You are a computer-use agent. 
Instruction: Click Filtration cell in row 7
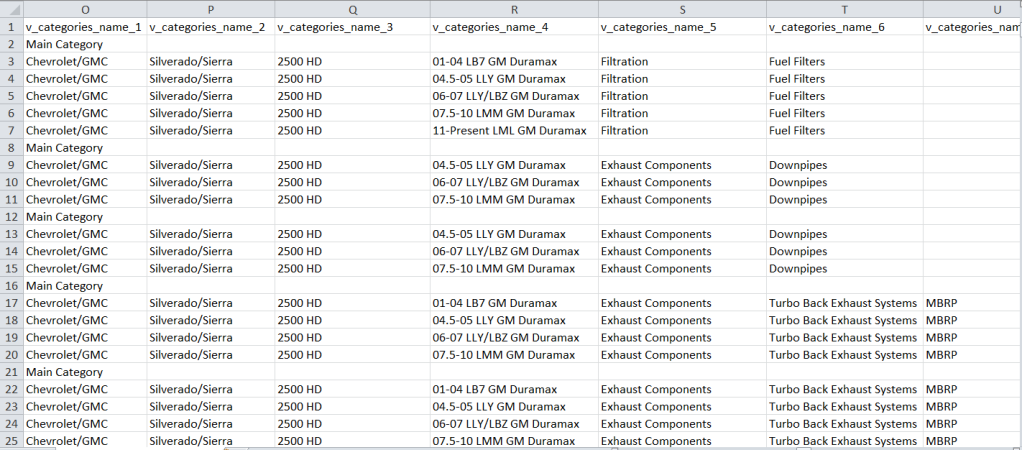click(x=682, y=130)
